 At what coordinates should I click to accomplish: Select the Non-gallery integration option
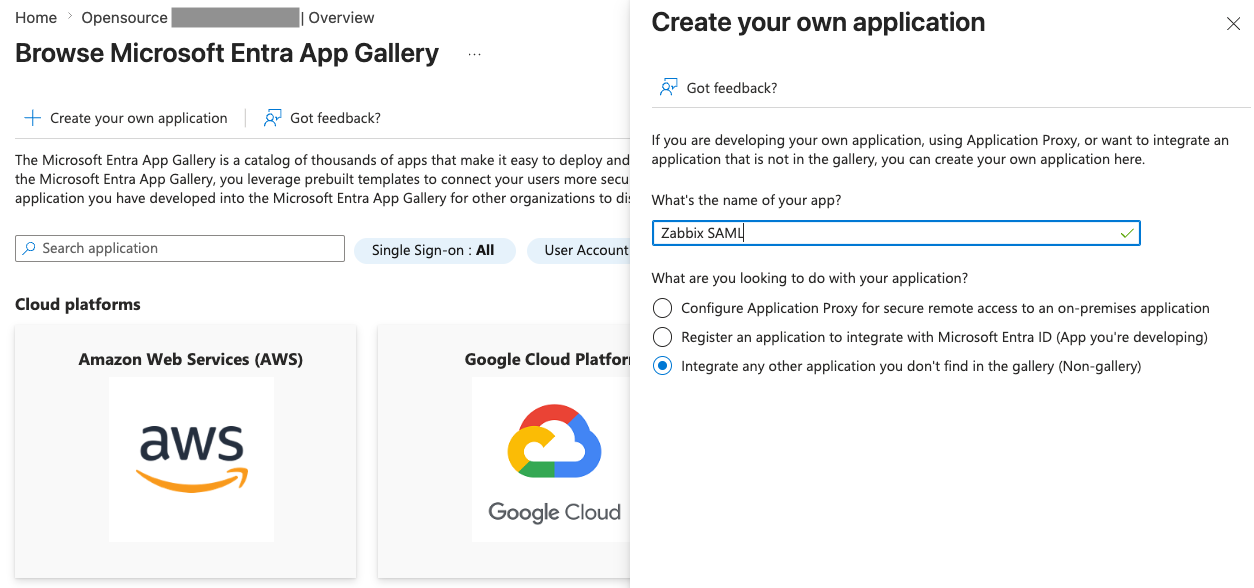[x=661, y=366]
